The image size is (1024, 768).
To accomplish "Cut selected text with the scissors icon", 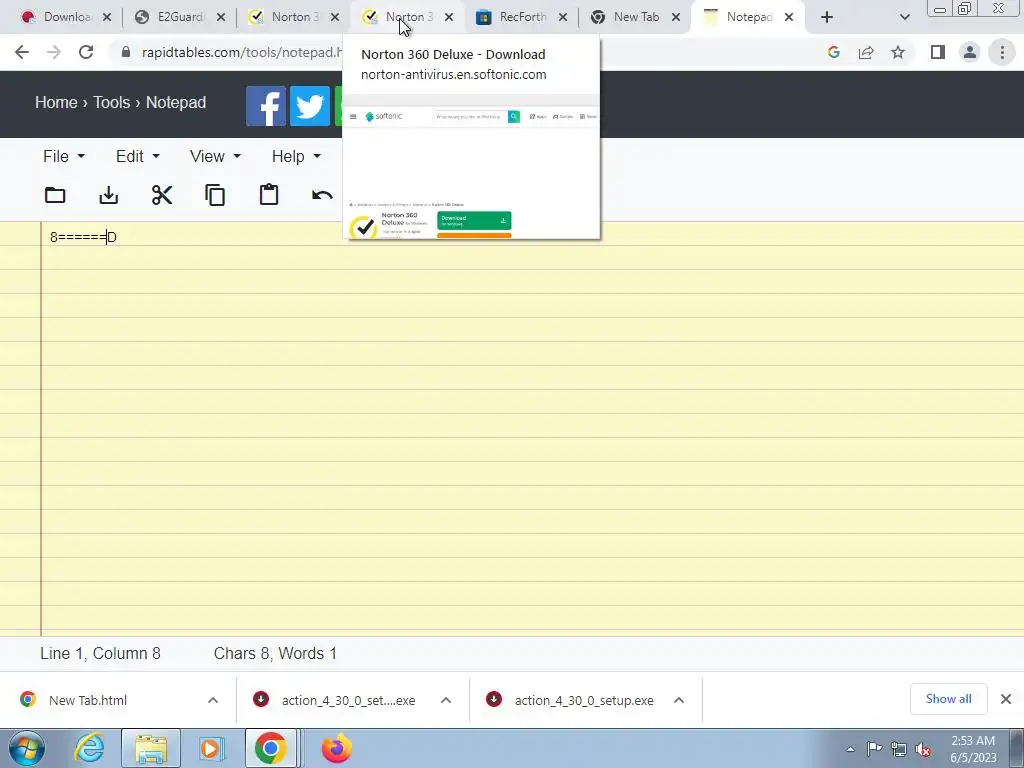I will [162, 195].
